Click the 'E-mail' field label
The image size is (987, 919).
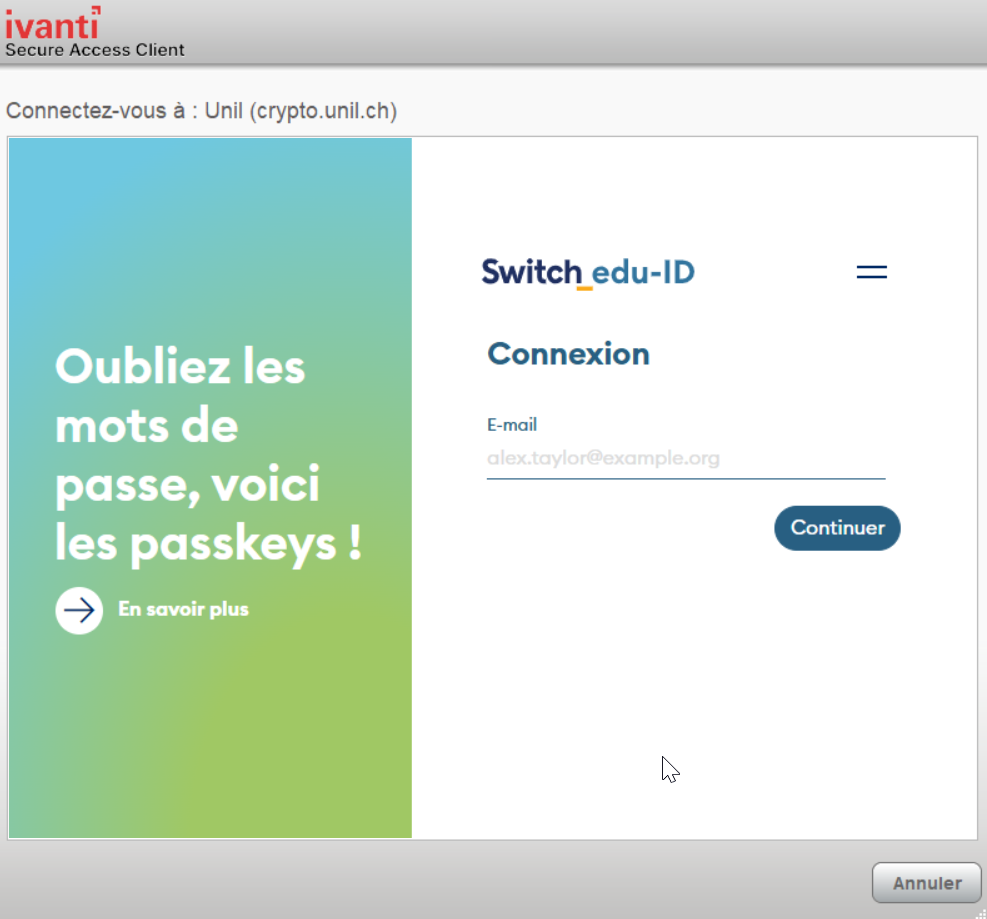(512, 425)
